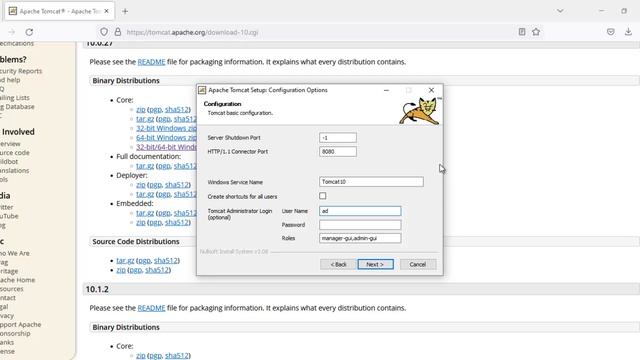The height and width of the screenshot is (360, 640).
Task: Open the Pocket save icon
Action: [611, 32]
